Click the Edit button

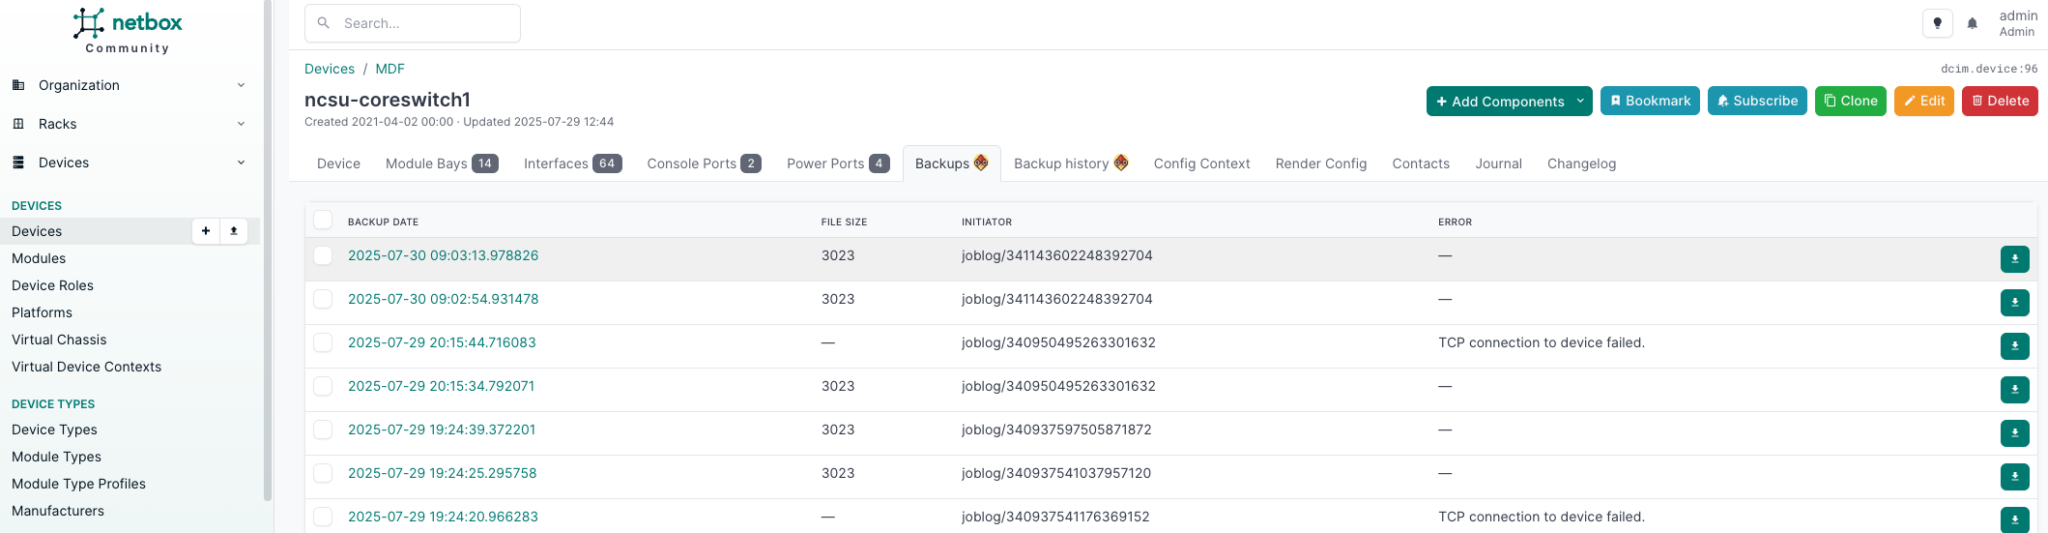pyautogui.click(x=1924, y=101)
